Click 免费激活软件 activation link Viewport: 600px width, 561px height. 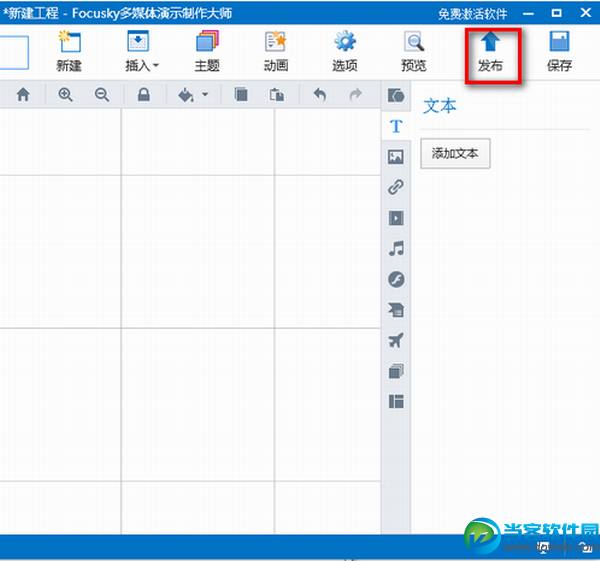pos(473,14)
